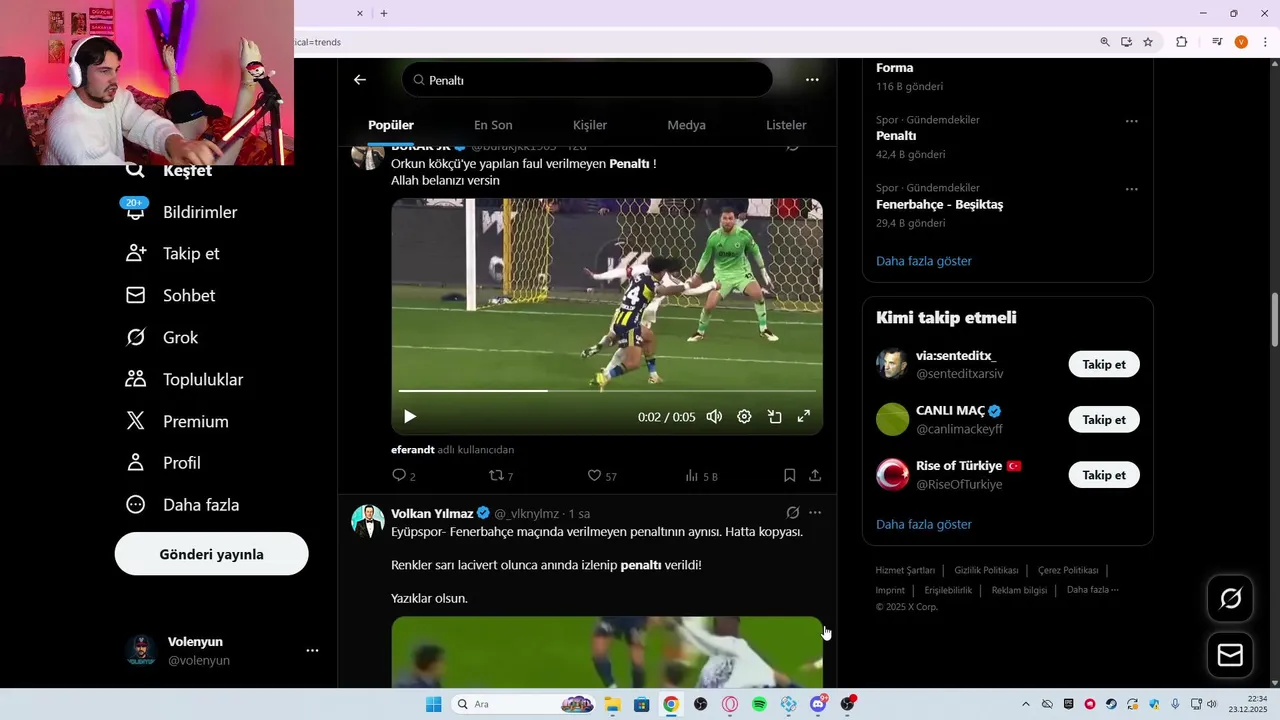Go back with the left arrow icon
Viewport: 1280px width, 720px height.
click(360, 80)
